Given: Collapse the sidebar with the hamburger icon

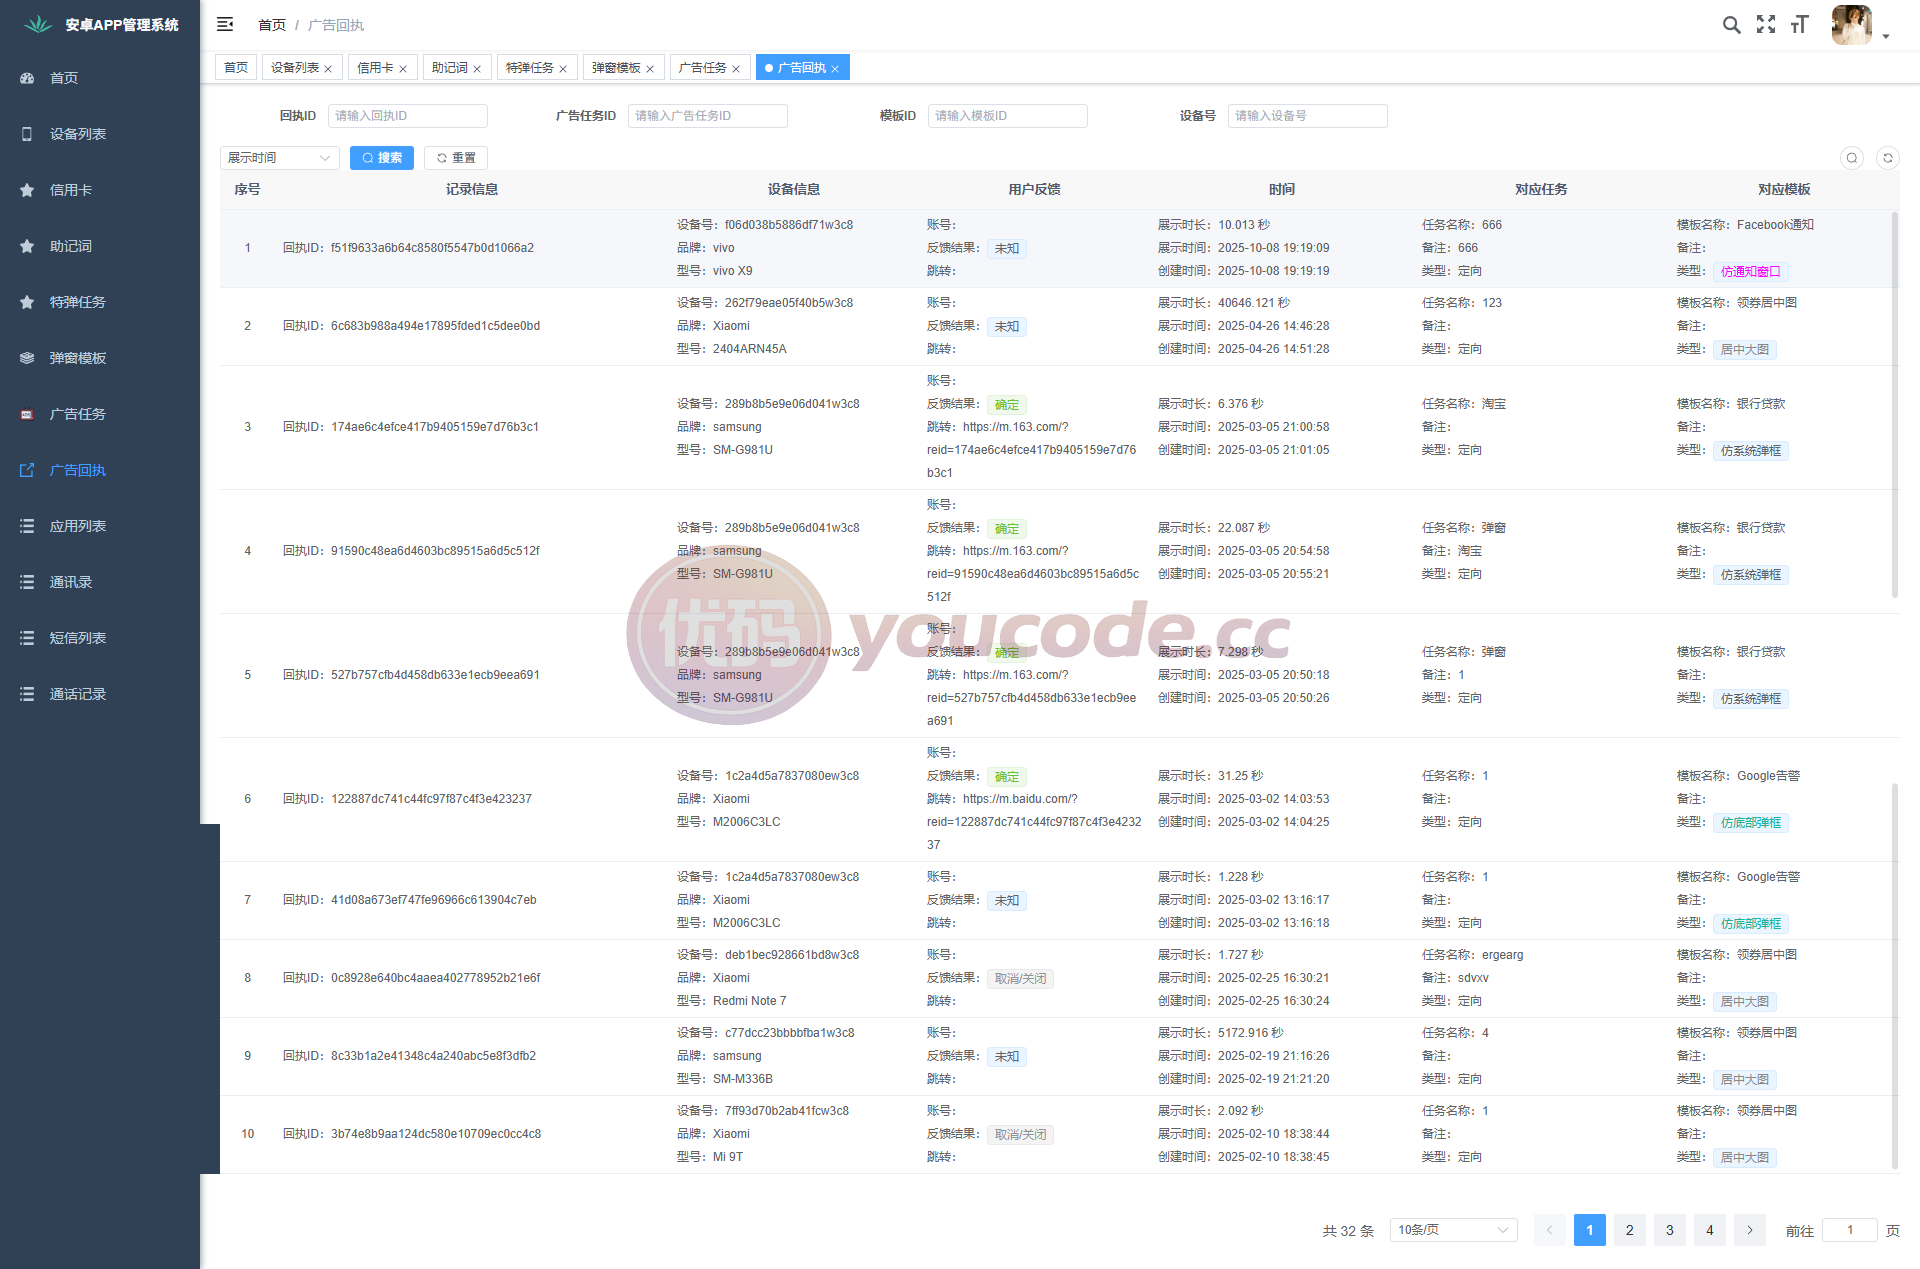Looking at the screenshot, I should (225, 24).
